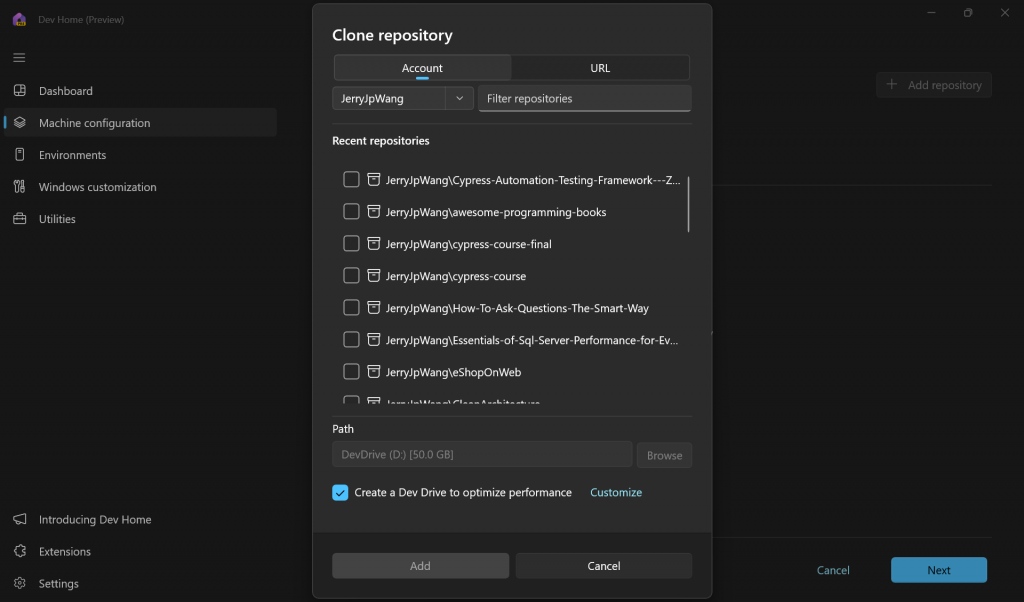The width and height of the screenshot is (1024, 602).
Task: Click the repository list scrollbar
Action: [688, 204]
